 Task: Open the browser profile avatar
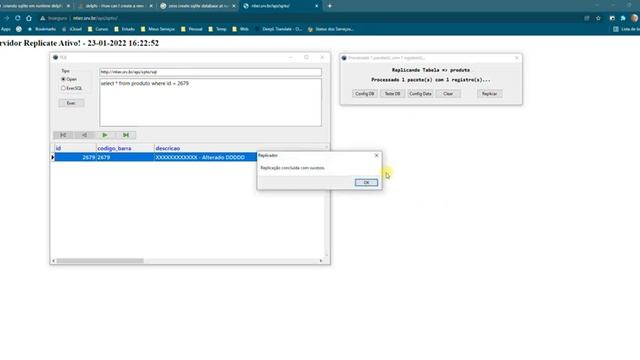click(x=634, y=18)
